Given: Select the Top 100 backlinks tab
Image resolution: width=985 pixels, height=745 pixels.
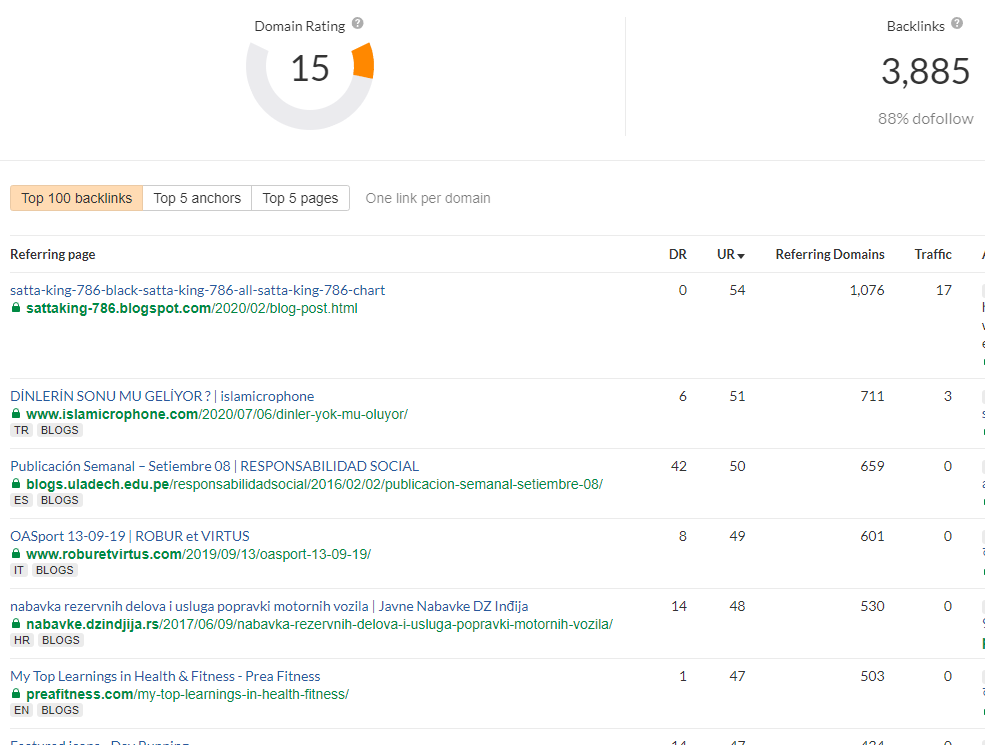Looking at the screenshot, I should coord(77,198).
